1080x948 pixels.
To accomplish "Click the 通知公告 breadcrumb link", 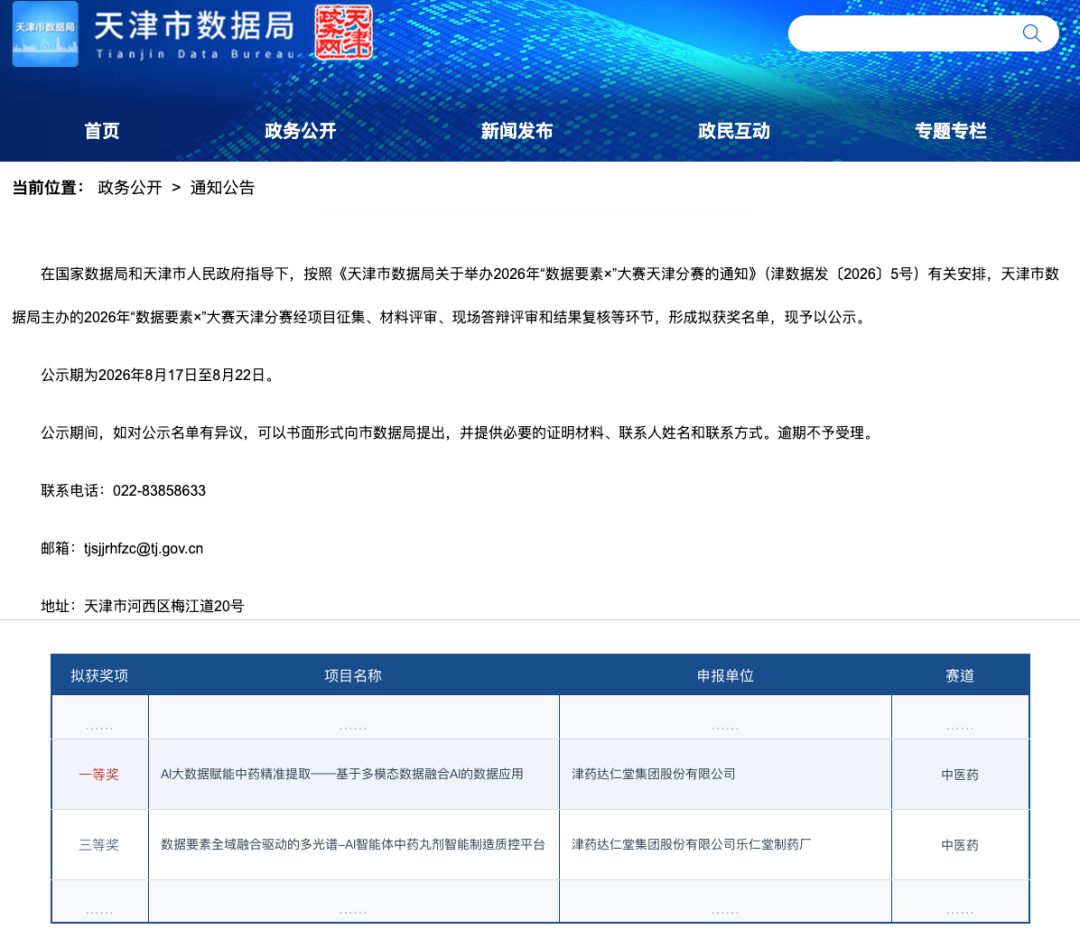I will pyautogui.click(x=222, y=187).
